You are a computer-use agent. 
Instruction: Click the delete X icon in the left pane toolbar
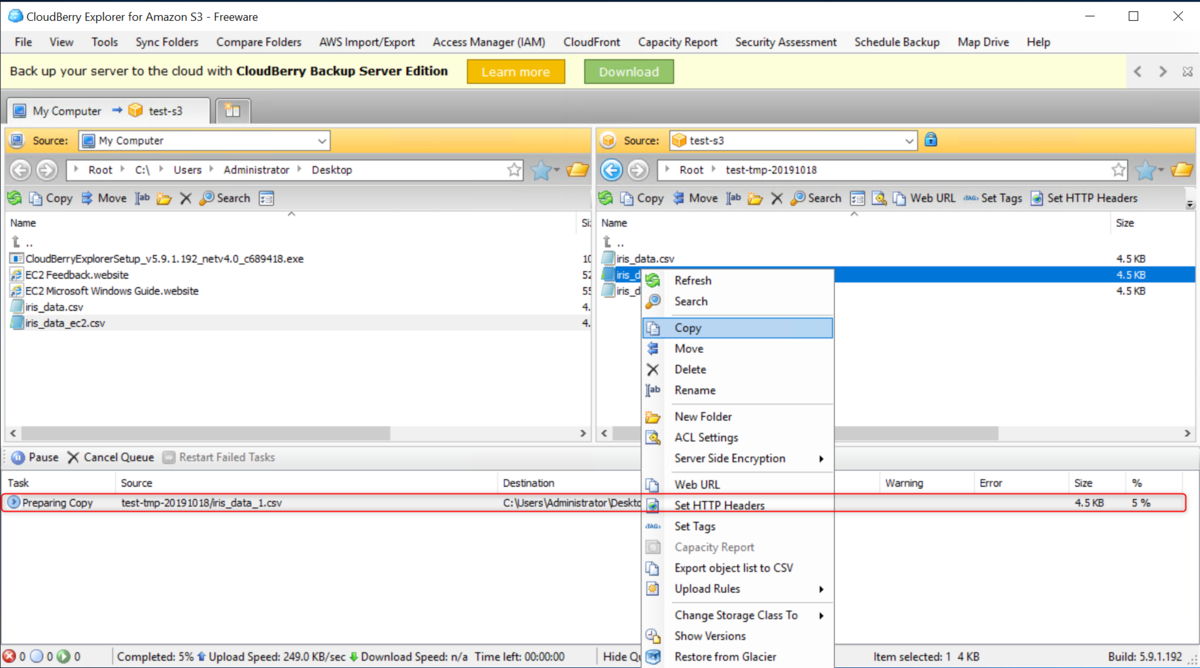coord(185,198)
